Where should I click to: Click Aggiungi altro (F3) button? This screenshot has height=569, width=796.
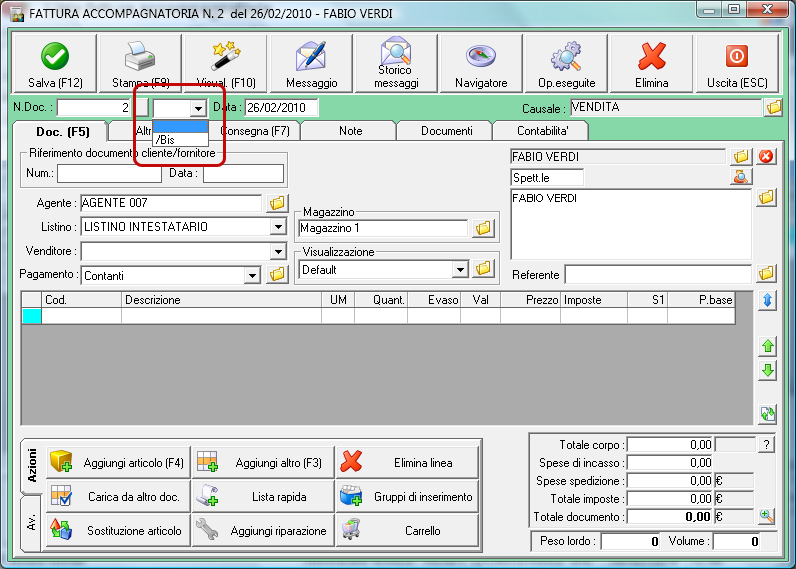point(263,462)
